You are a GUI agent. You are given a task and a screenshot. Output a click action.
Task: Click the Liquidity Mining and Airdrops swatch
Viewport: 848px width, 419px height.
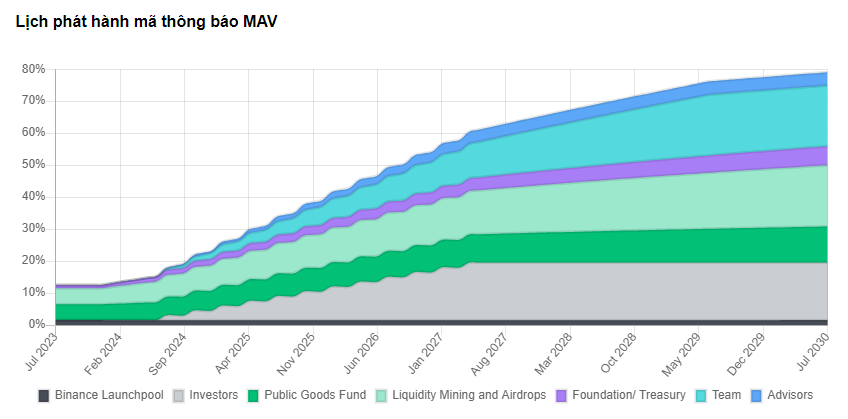pyautogui.click(x=382, y=396)
